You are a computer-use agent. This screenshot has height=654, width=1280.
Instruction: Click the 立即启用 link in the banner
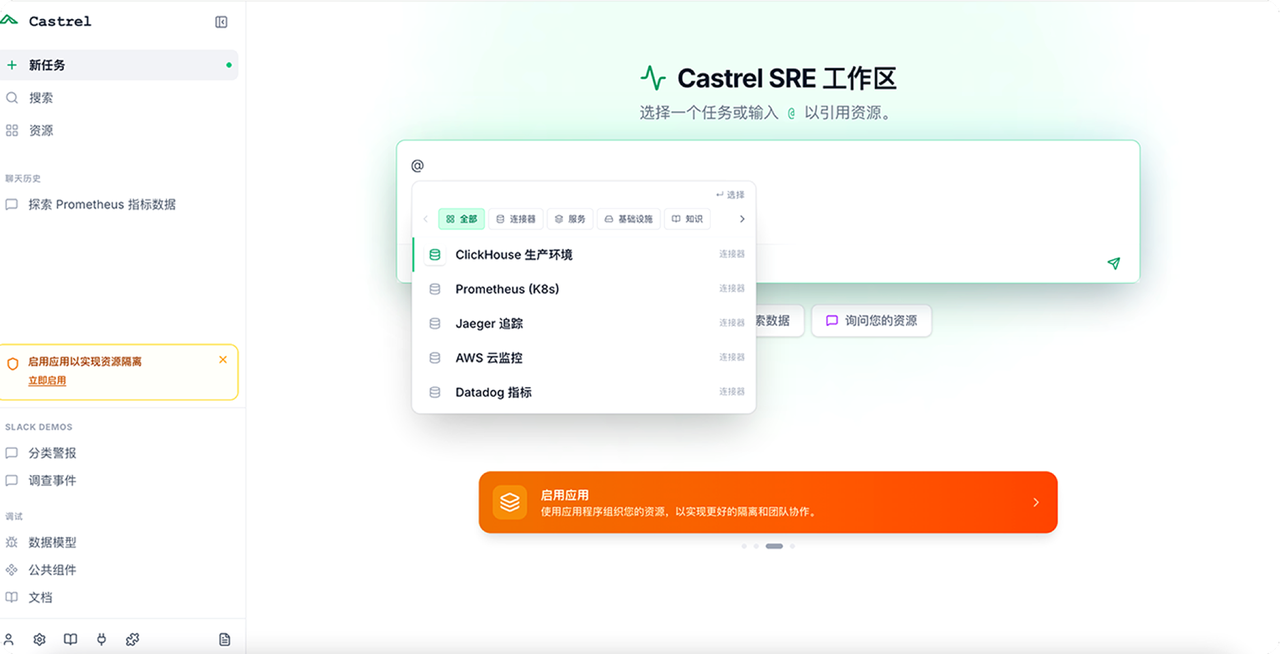47,381
